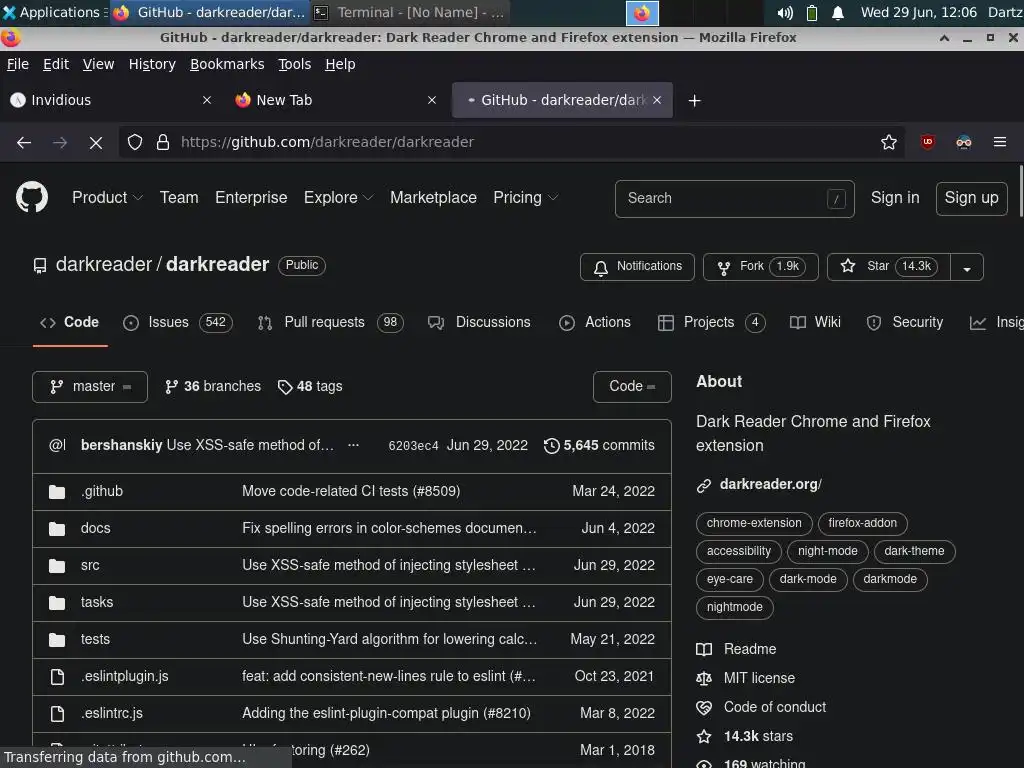Switch to the Pull requests tab
1024x768 pixels.
330,323
